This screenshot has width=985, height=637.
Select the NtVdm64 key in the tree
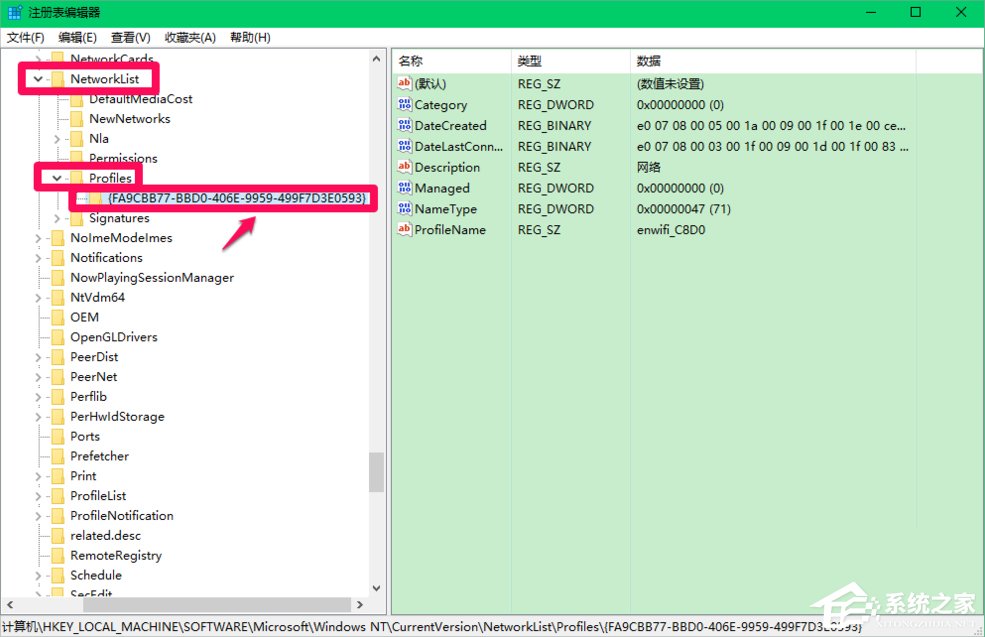pos(99,297)
